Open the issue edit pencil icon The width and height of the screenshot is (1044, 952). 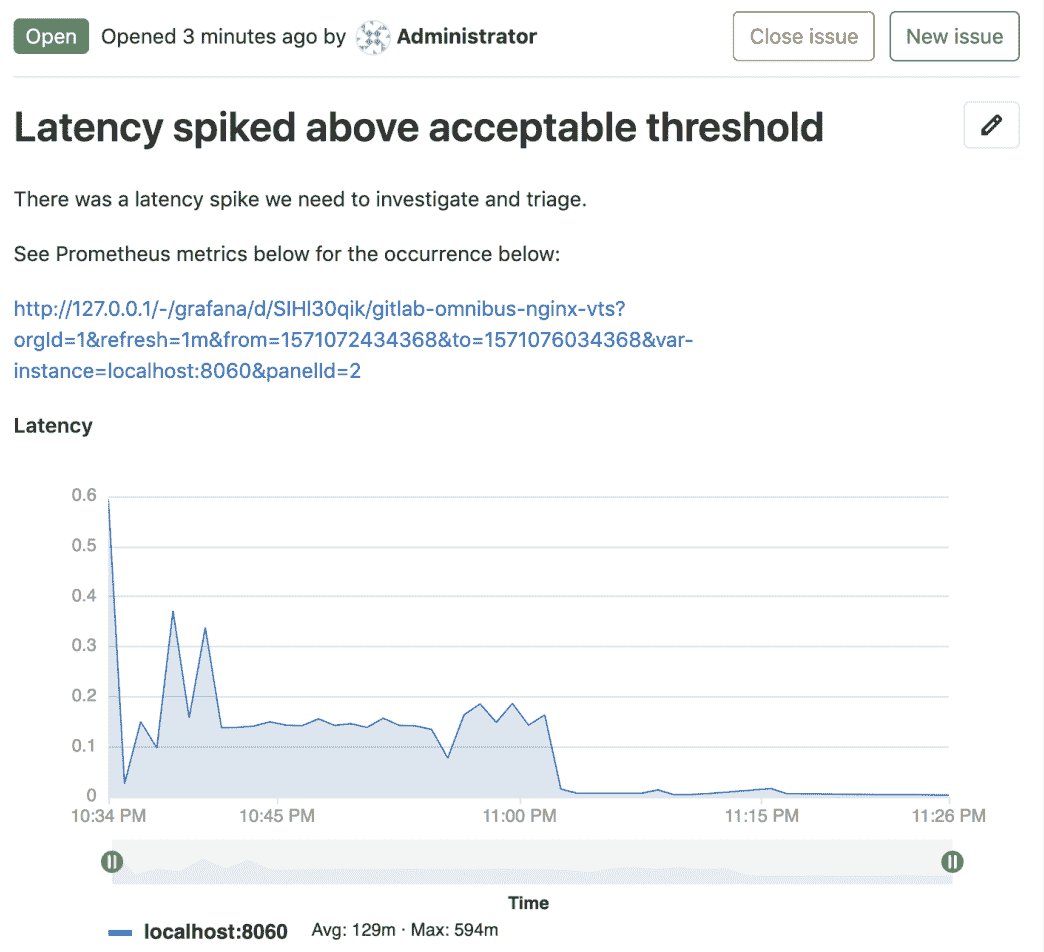pyautogui.click(x=990, y=125)
